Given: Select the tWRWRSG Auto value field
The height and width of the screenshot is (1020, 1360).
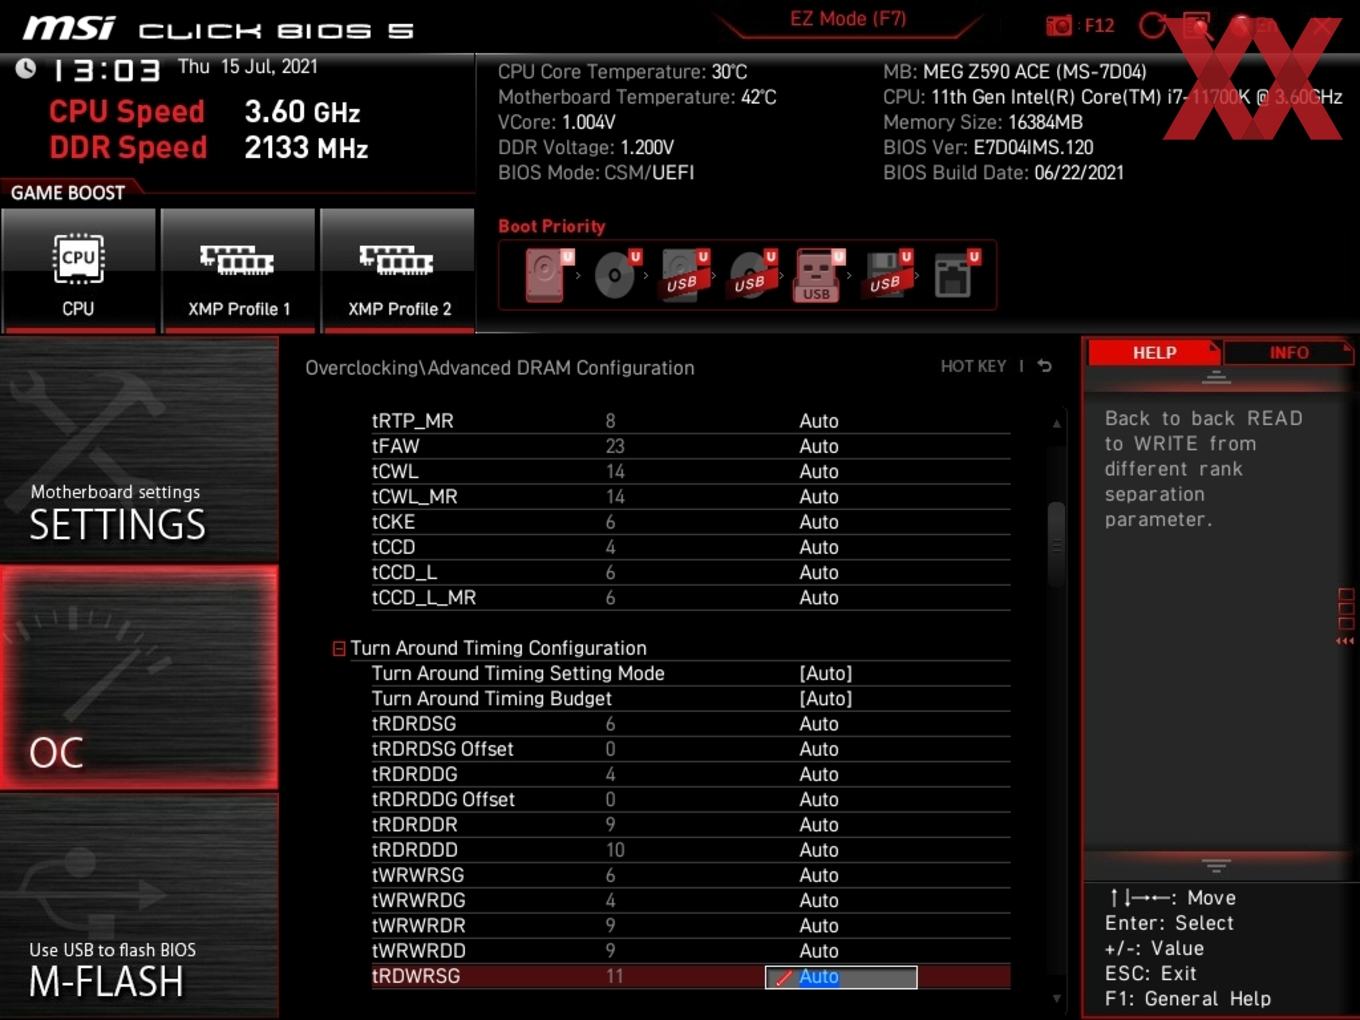Looking at the screenshot, I should coord(819,875).
